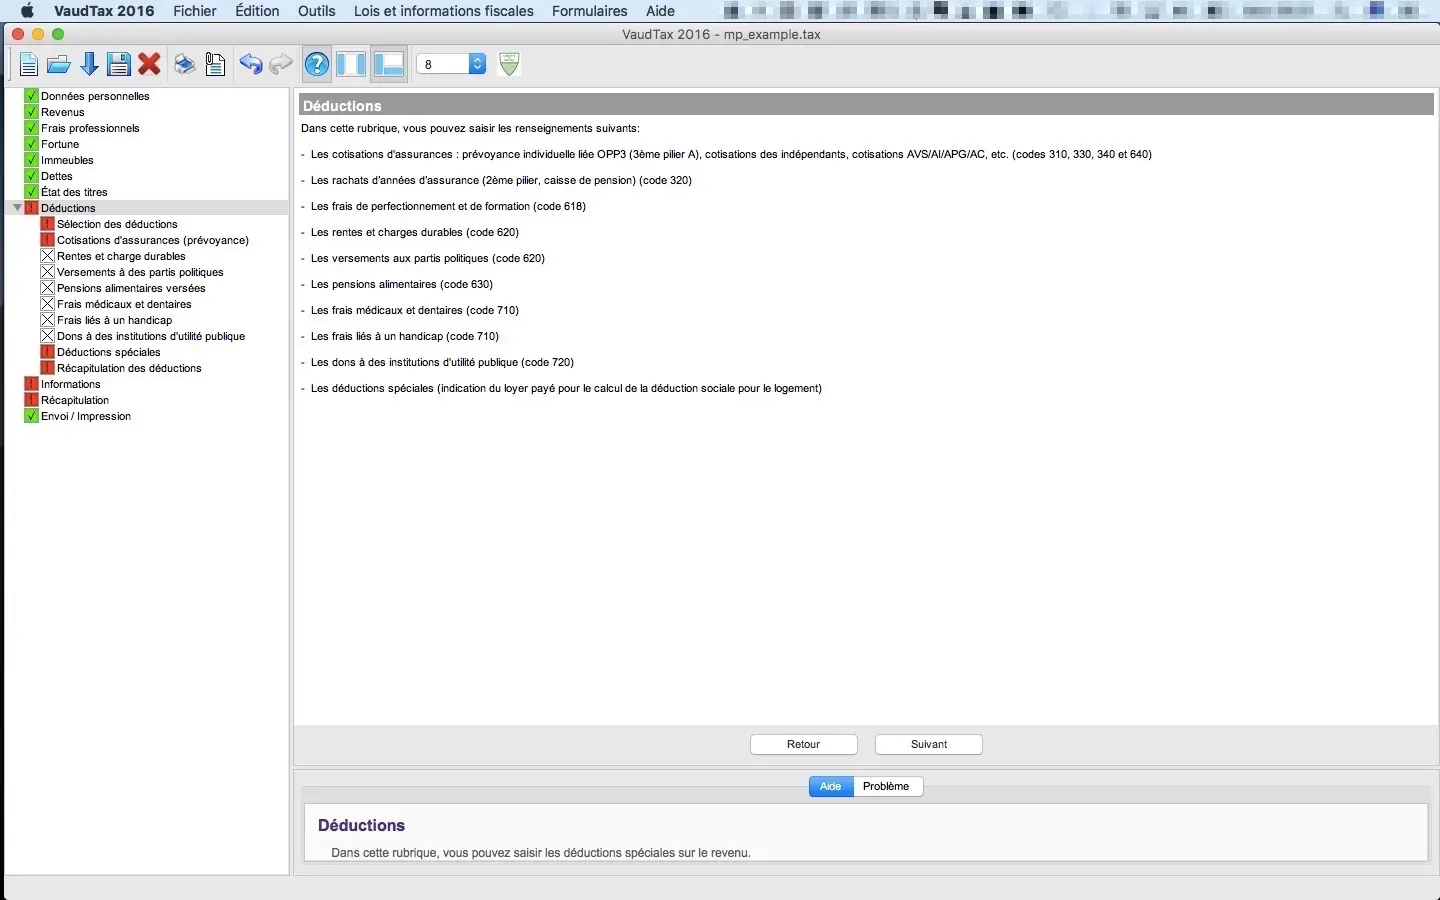This screenshot has width=1440, height=900.
Task: Print with the printer toolbar icon
Action: (x=184, y=65)
